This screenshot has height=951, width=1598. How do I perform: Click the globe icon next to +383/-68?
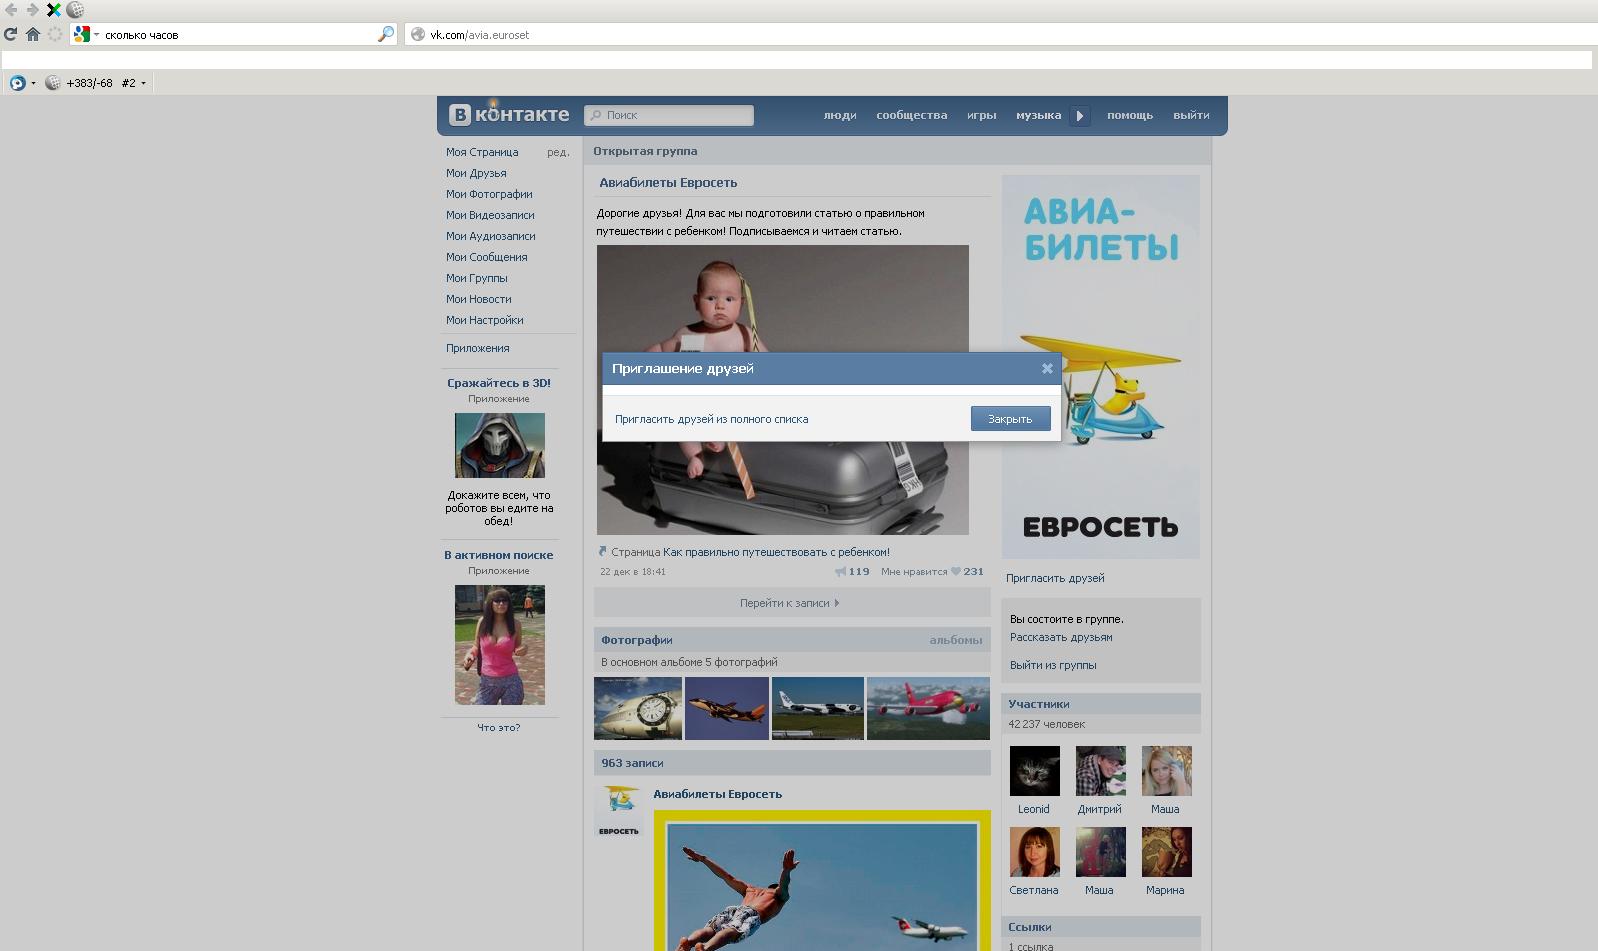pyautogui.click(x=53, y=83)
